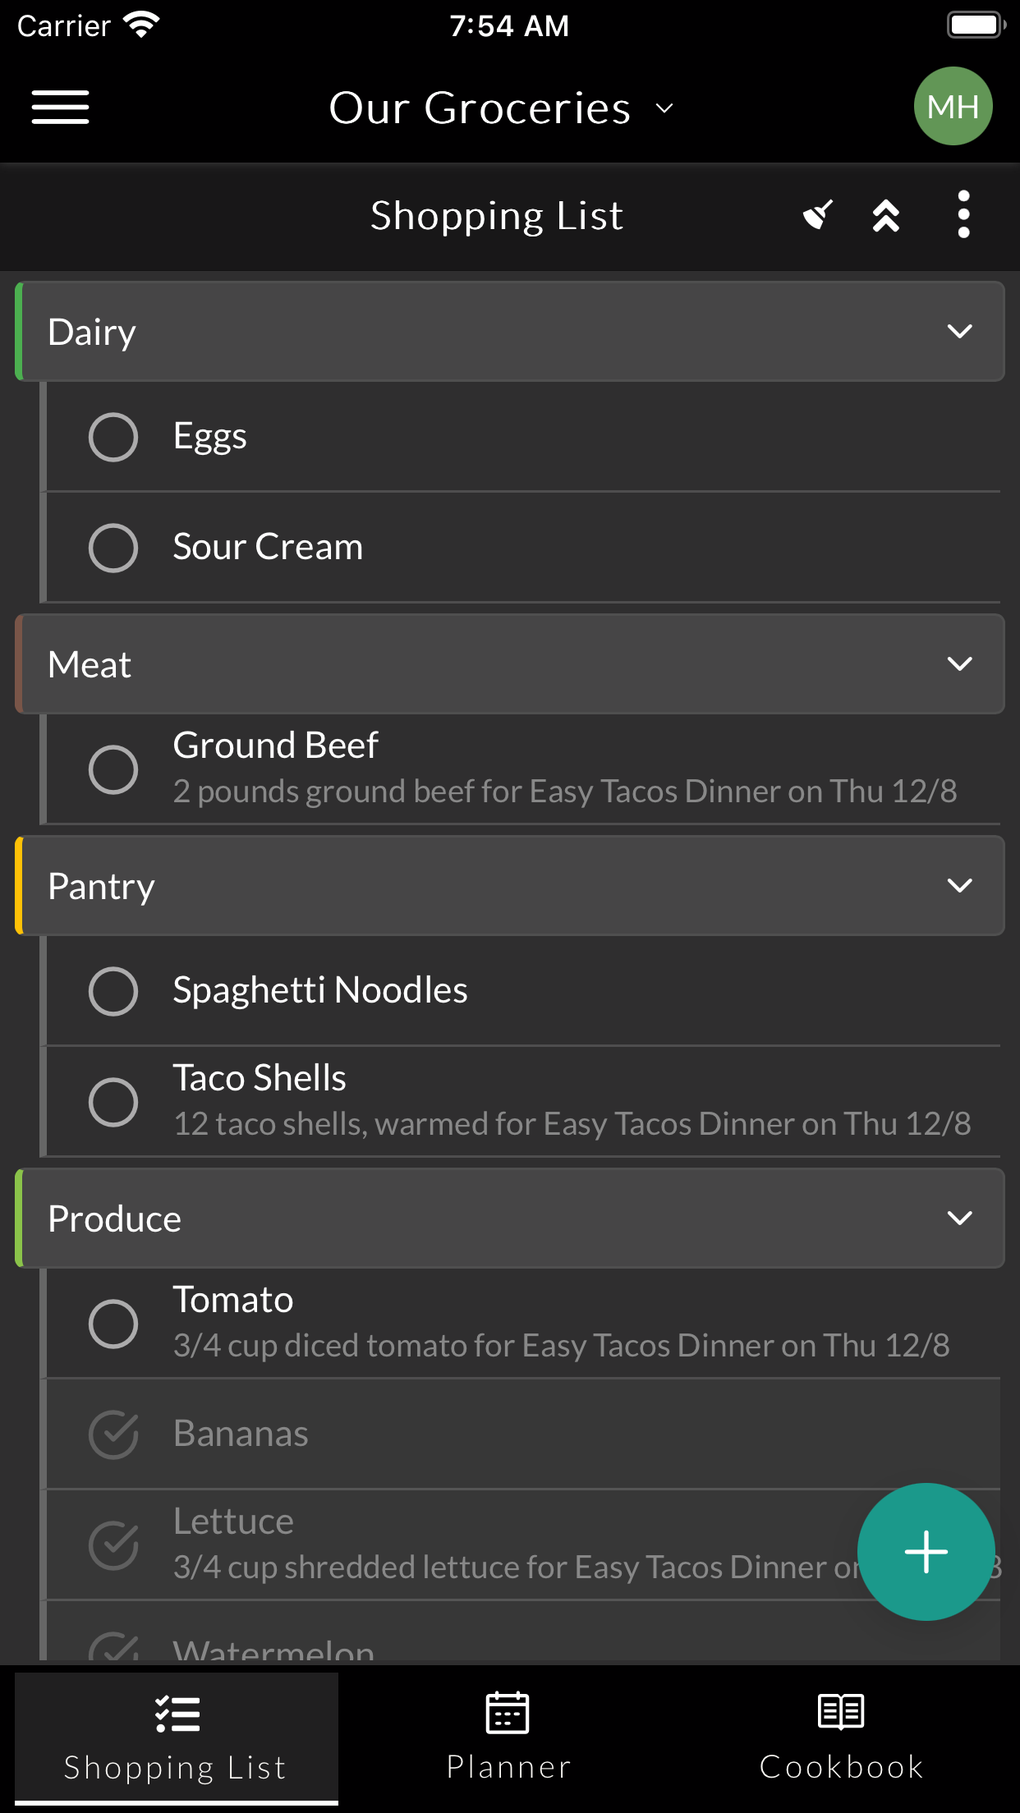Viewport: 1020px width, 1813px height.
Task: Open the Taco Shells item details
Action: coord(570,1101)
